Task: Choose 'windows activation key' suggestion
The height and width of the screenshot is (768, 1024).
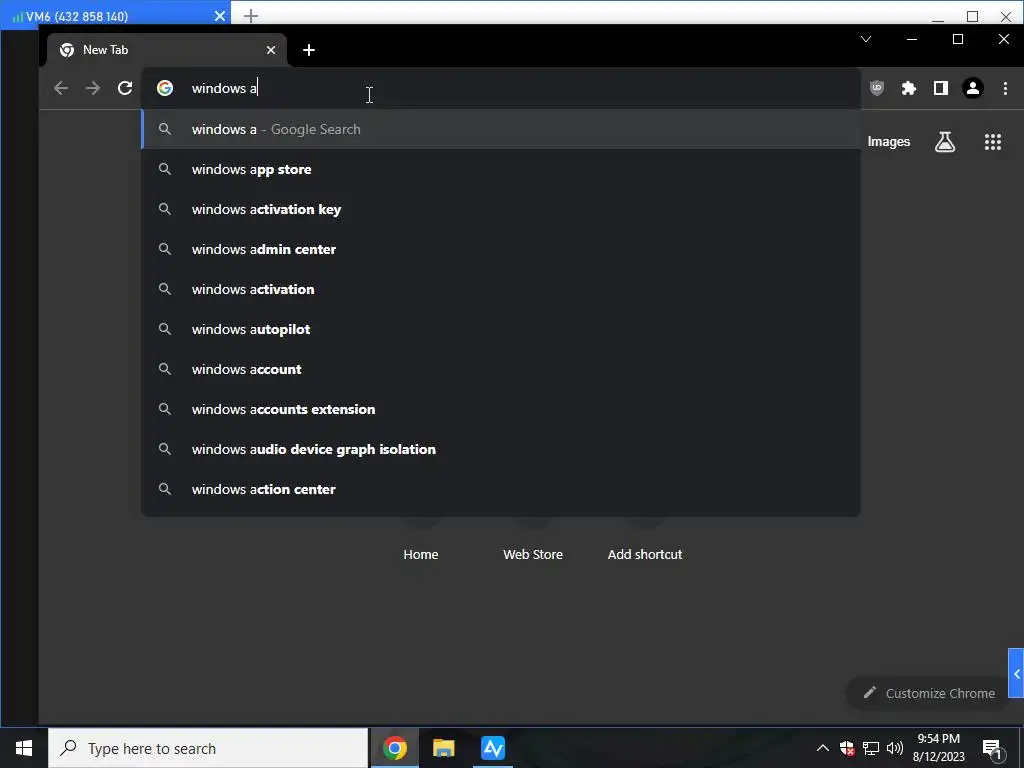Action: coord(500,209)
